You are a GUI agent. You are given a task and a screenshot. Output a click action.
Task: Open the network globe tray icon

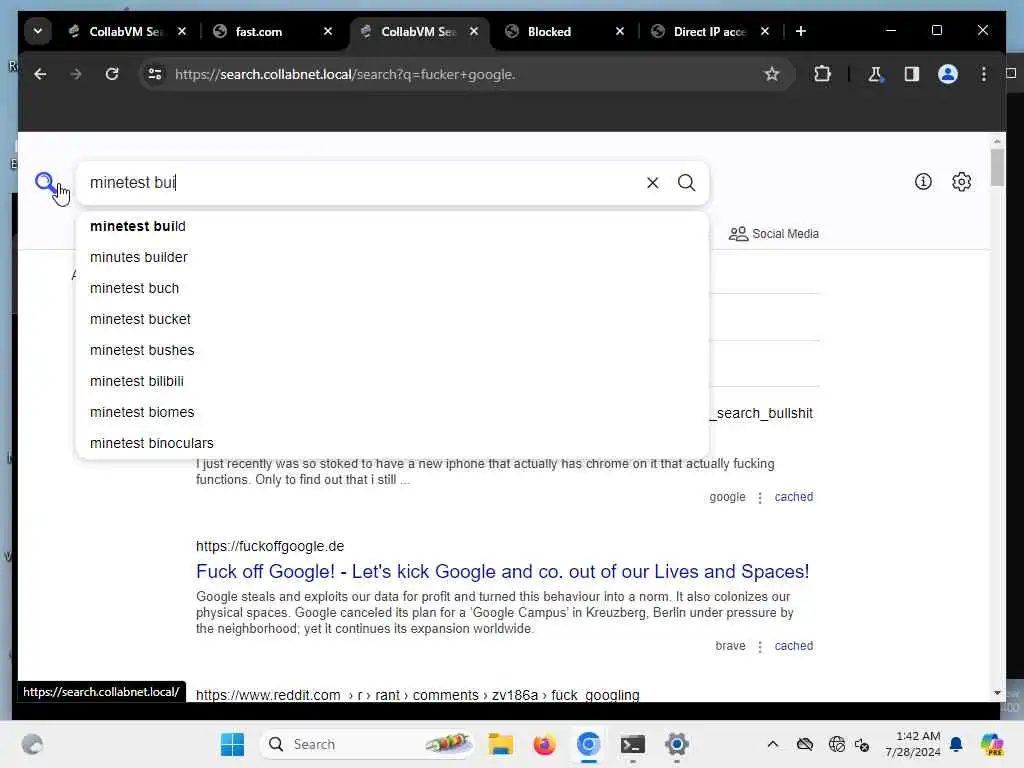[836, 744]
